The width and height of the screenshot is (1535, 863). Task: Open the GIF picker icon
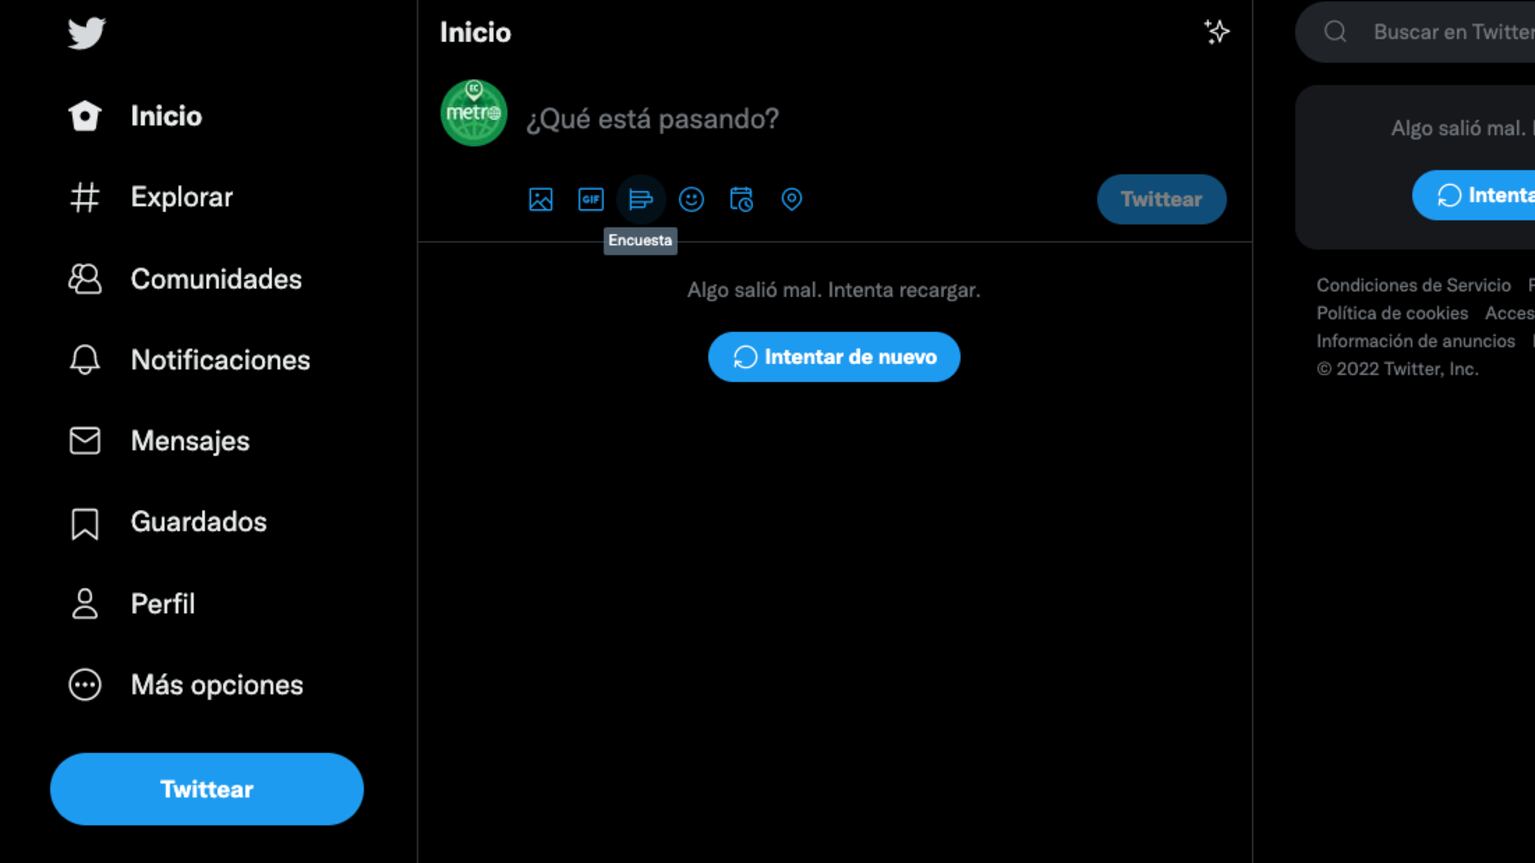click(x=591, y=199)
